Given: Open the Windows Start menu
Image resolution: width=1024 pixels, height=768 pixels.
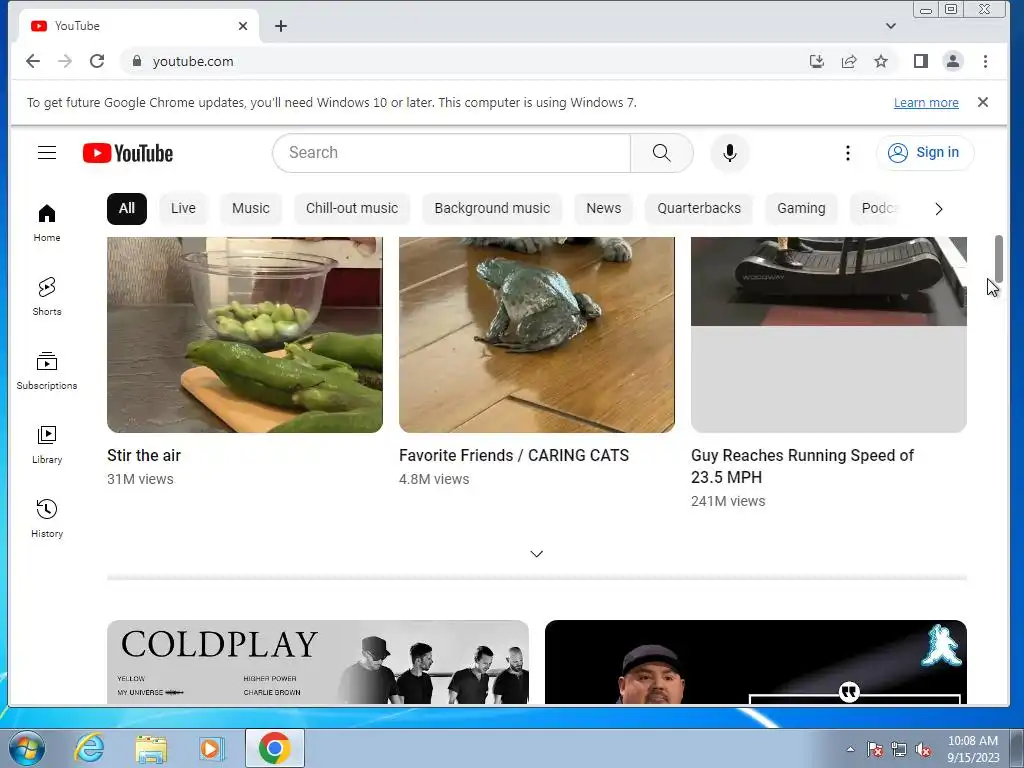Looking at the screenshot, I should (27, 748).
